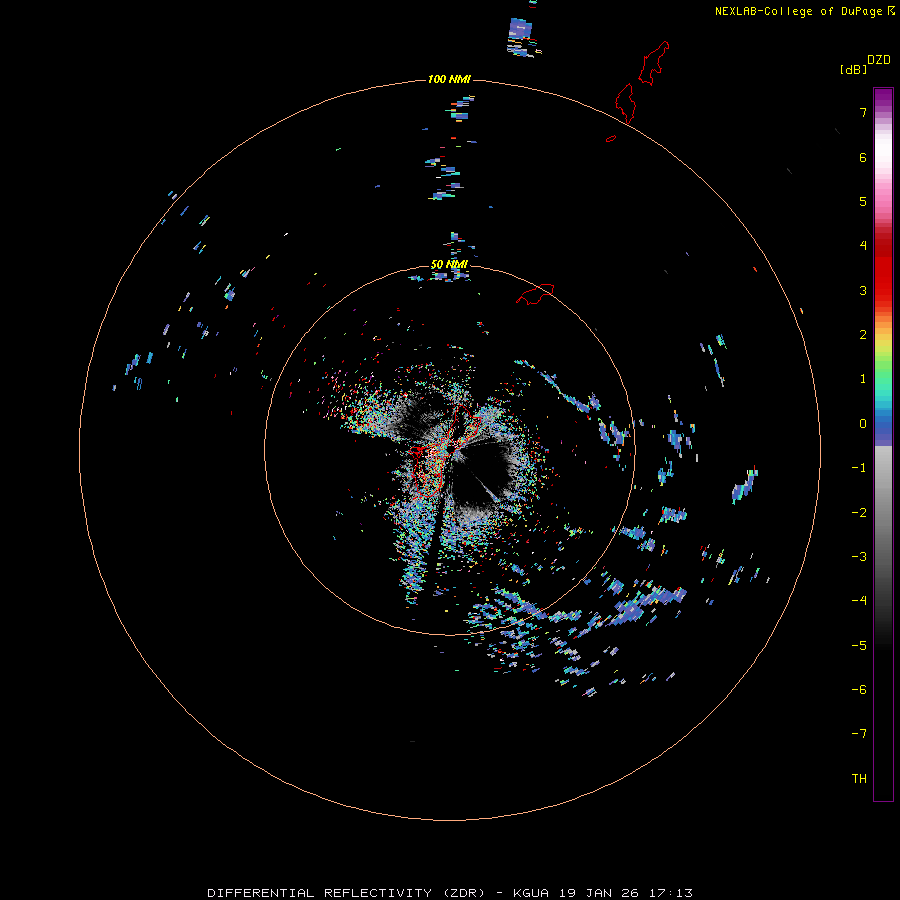Click the Differential Reflectivity (ZDR) title text

click(346, 893)
